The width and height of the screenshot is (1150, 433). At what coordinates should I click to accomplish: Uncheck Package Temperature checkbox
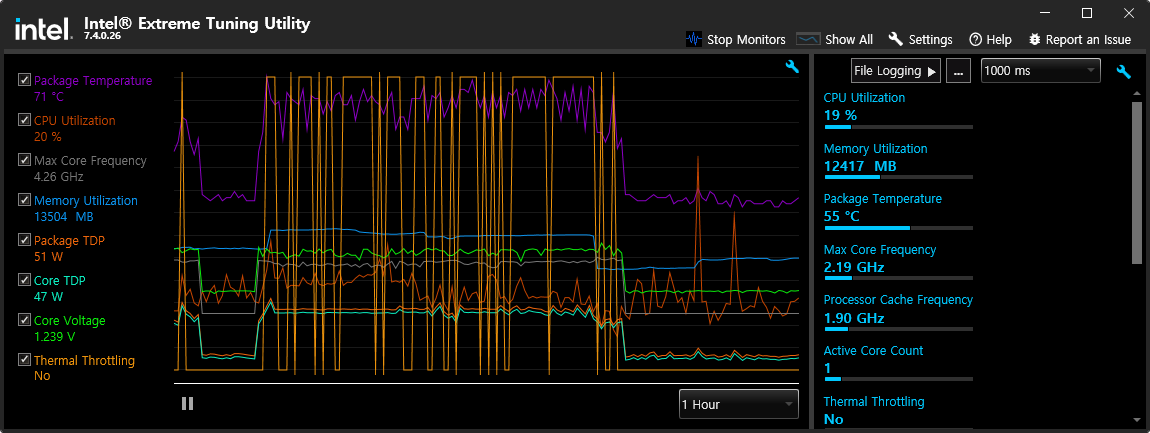(24, 80)
